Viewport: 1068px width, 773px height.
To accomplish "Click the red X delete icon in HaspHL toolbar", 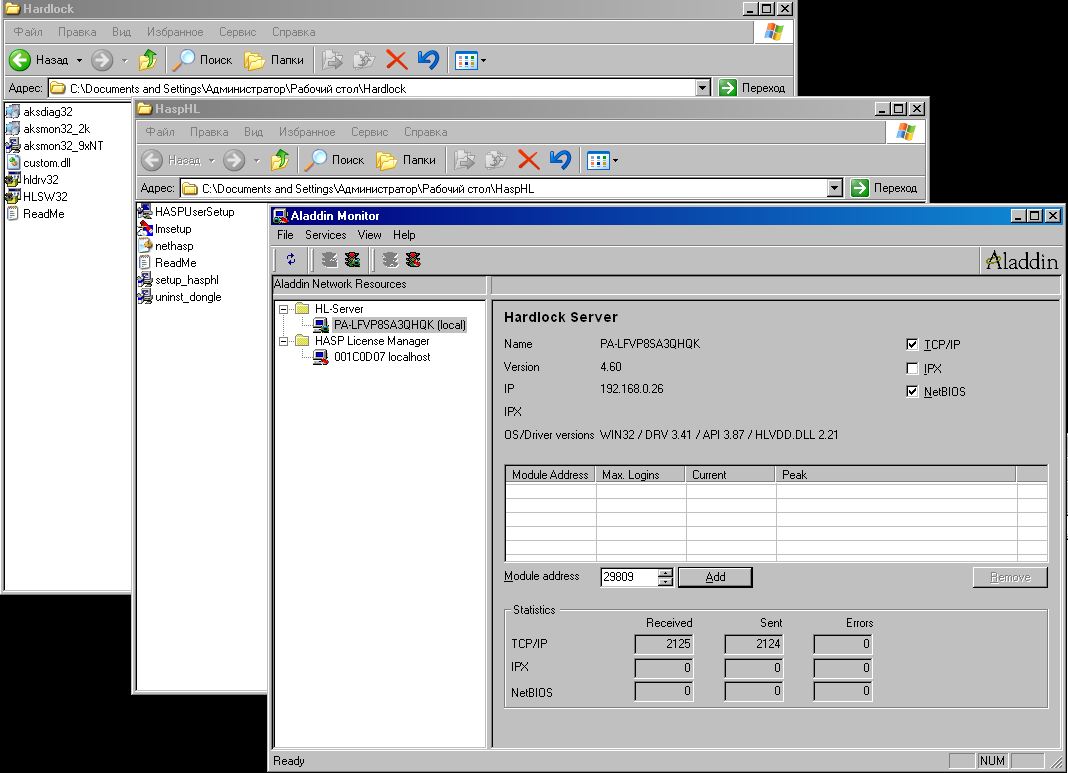I will click(528, 160).
